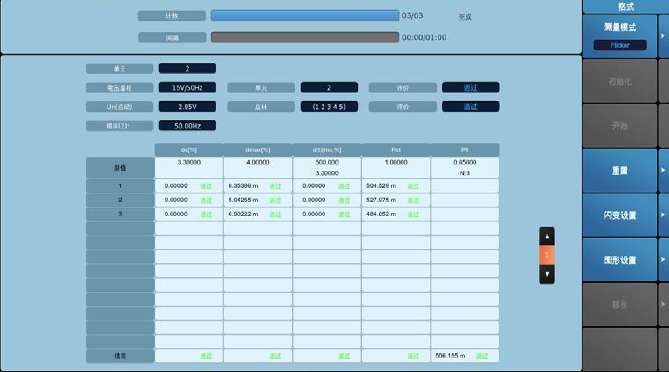Image resolution: width=669 pixels, height=372 pixels.
Task: Click the Pst value 527.075 m
Action: pos(381,200)
